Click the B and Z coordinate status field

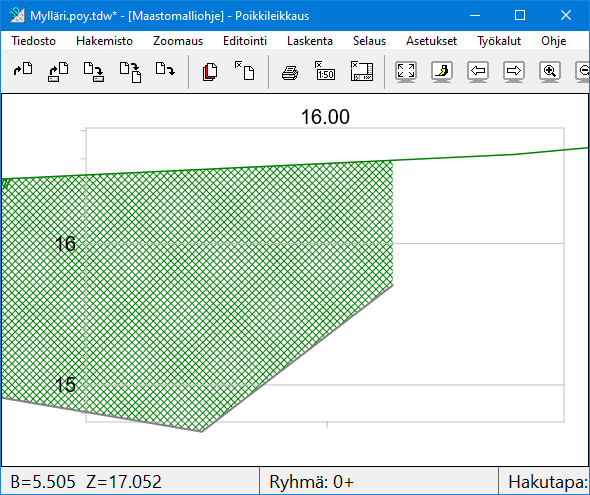130,481
